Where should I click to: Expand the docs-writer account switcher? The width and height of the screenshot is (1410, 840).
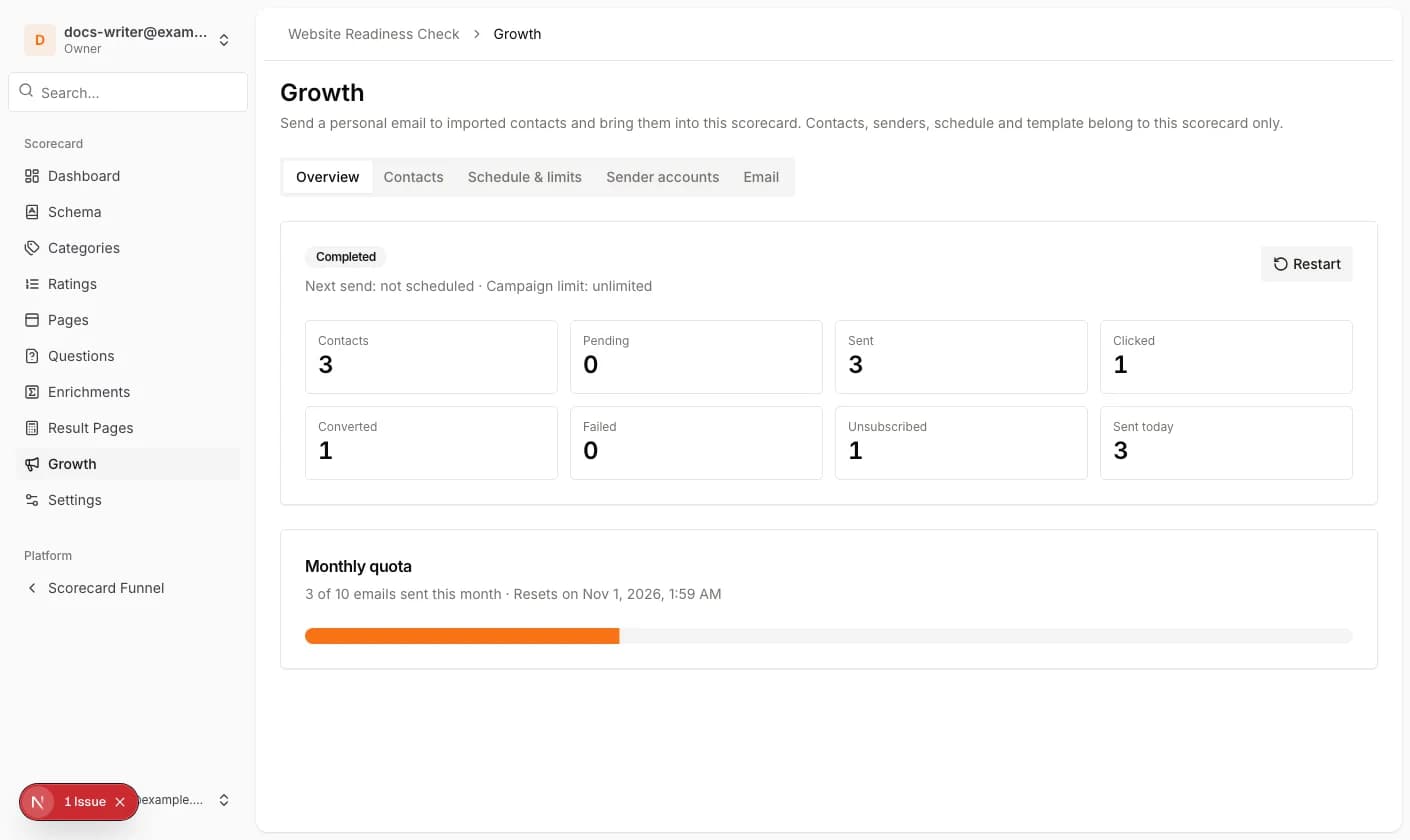224,40
